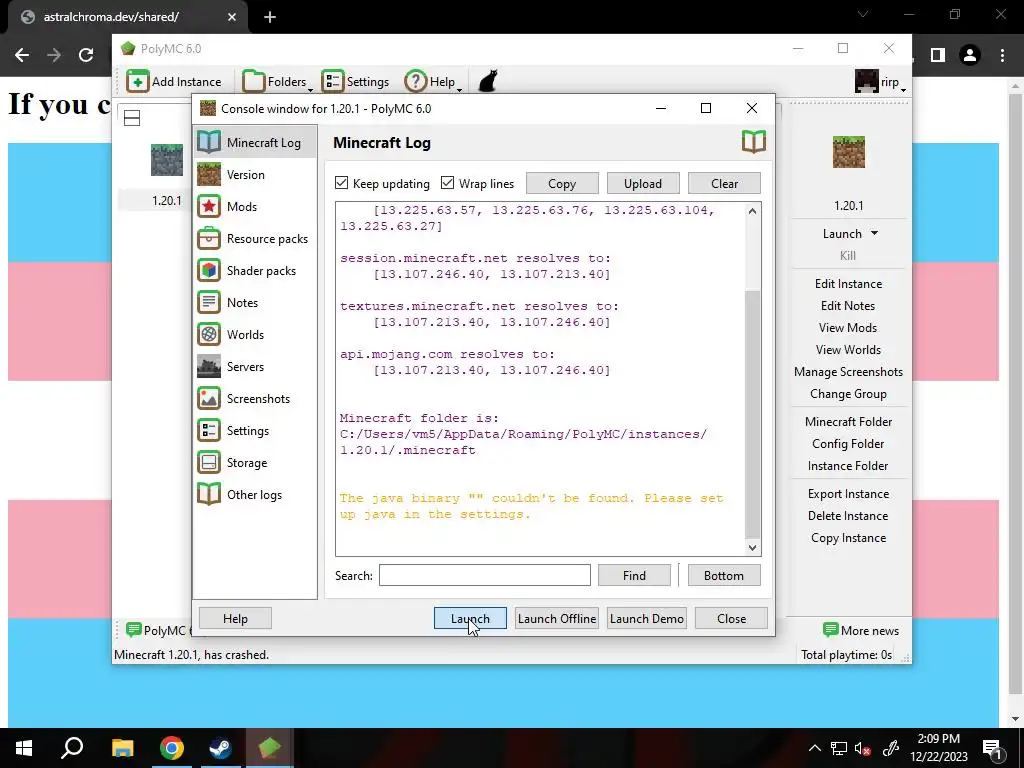
Task: Click the Servers icon in sidebar
Action: click(209, 366)
